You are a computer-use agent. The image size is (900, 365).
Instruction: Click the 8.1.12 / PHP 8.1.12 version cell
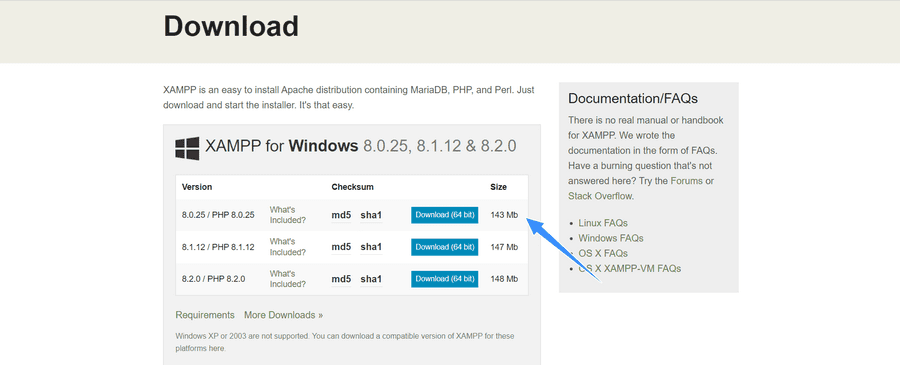pyautogui.click(x=218, y=247)
